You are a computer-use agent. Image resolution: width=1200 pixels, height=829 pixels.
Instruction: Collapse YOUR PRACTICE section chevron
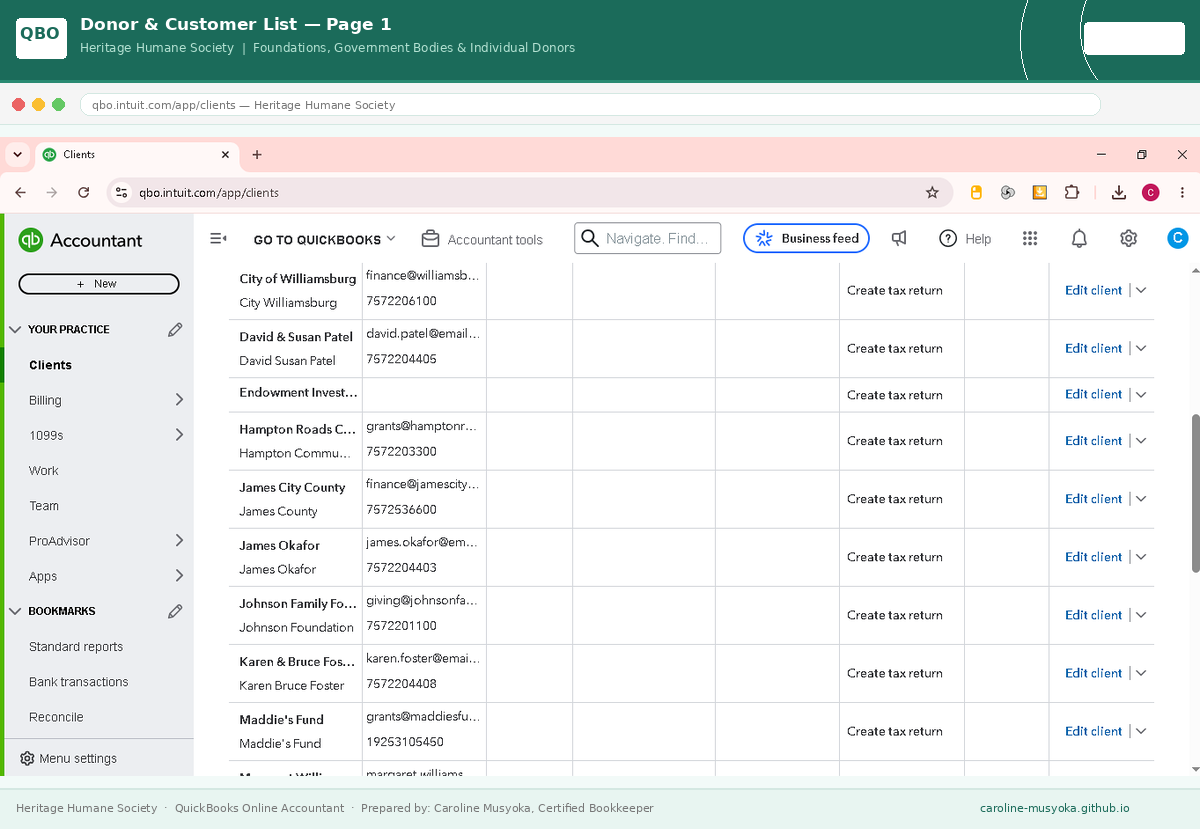(x=15, y=329)
